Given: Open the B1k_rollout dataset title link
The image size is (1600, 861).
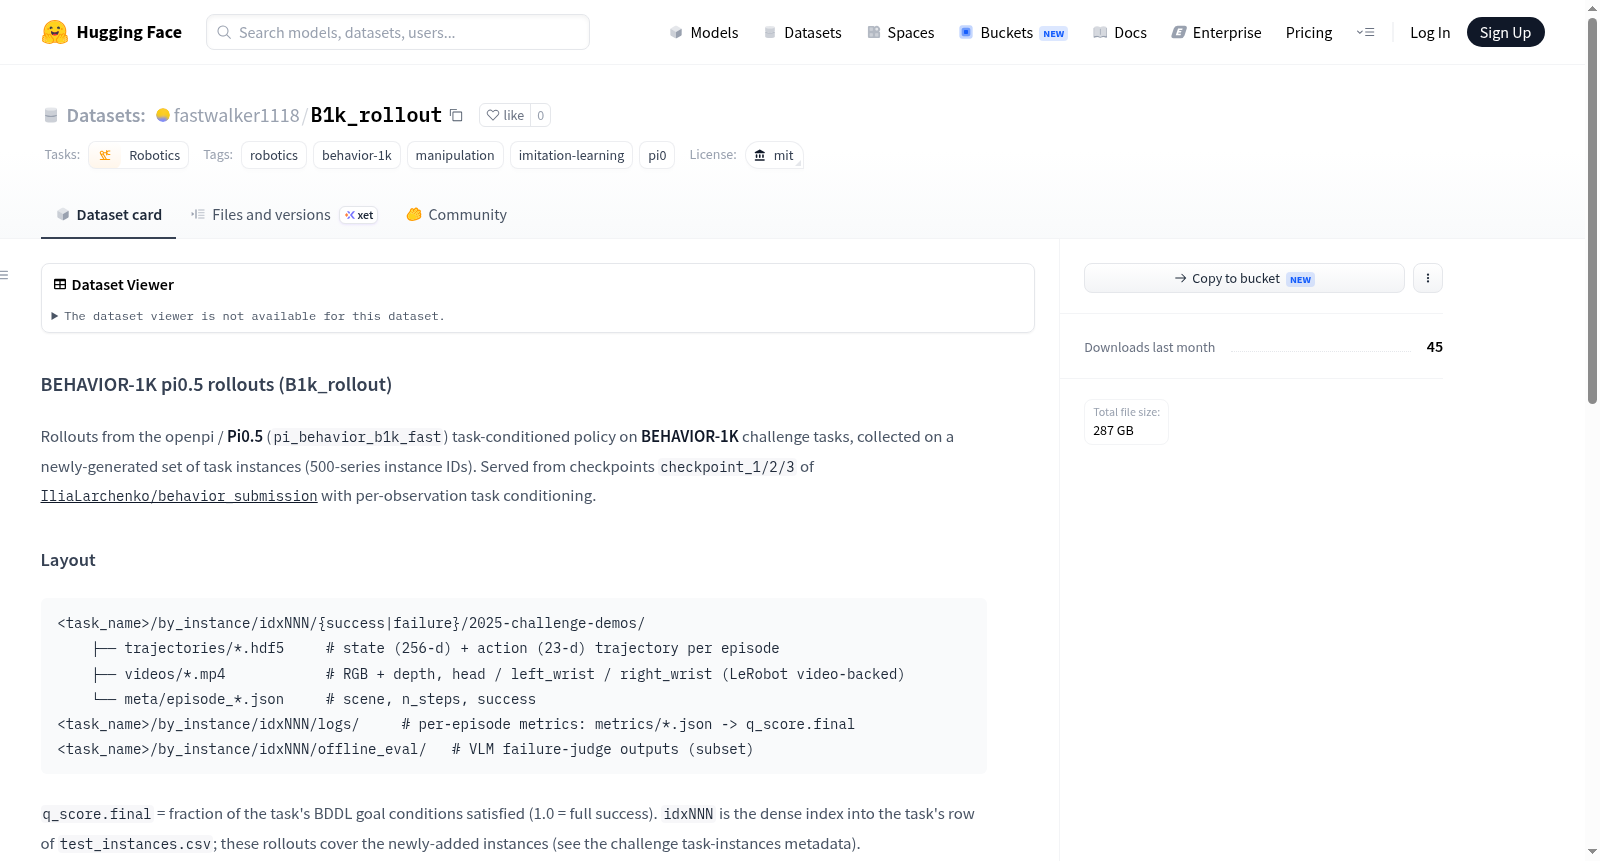Looking at the screenshot, I should tap(376, 115).
